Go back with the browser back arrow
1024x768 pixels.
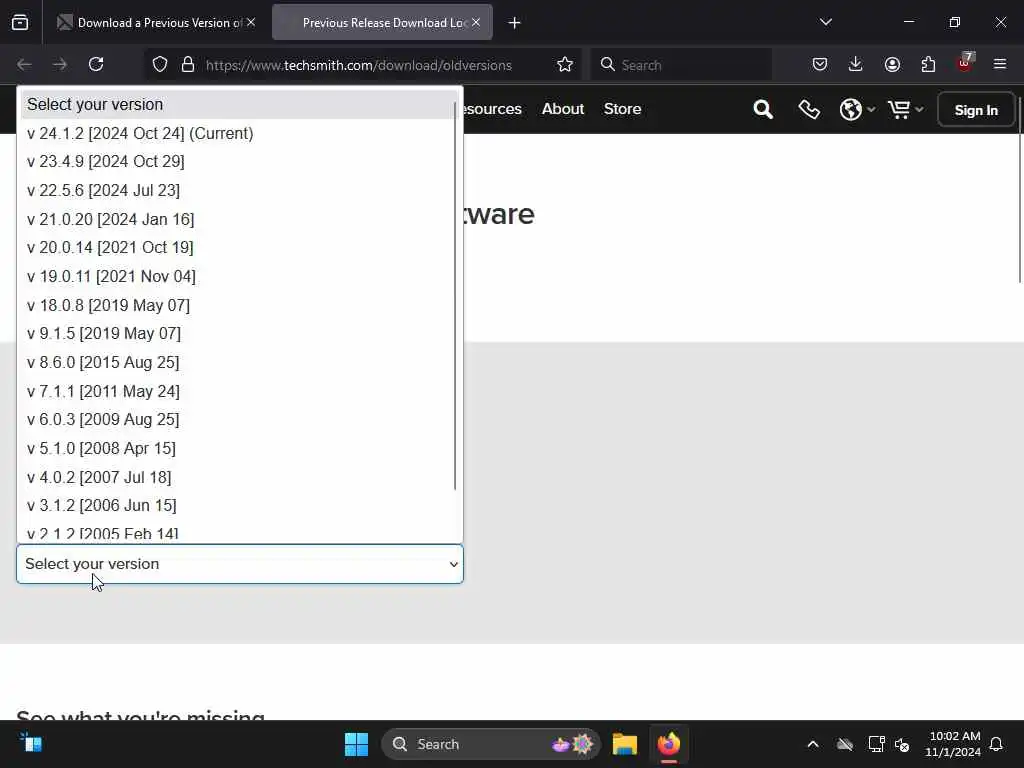point(24,65)
